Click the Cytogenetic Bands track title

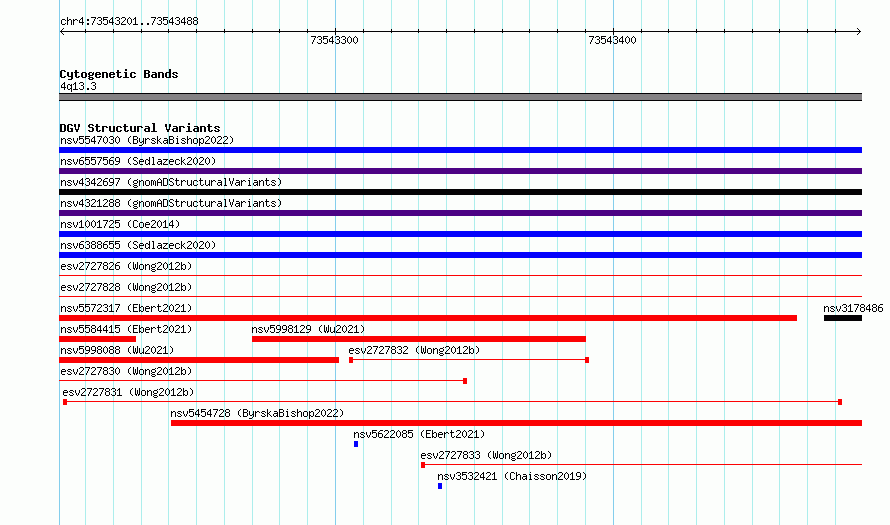[x=119, y=74]
